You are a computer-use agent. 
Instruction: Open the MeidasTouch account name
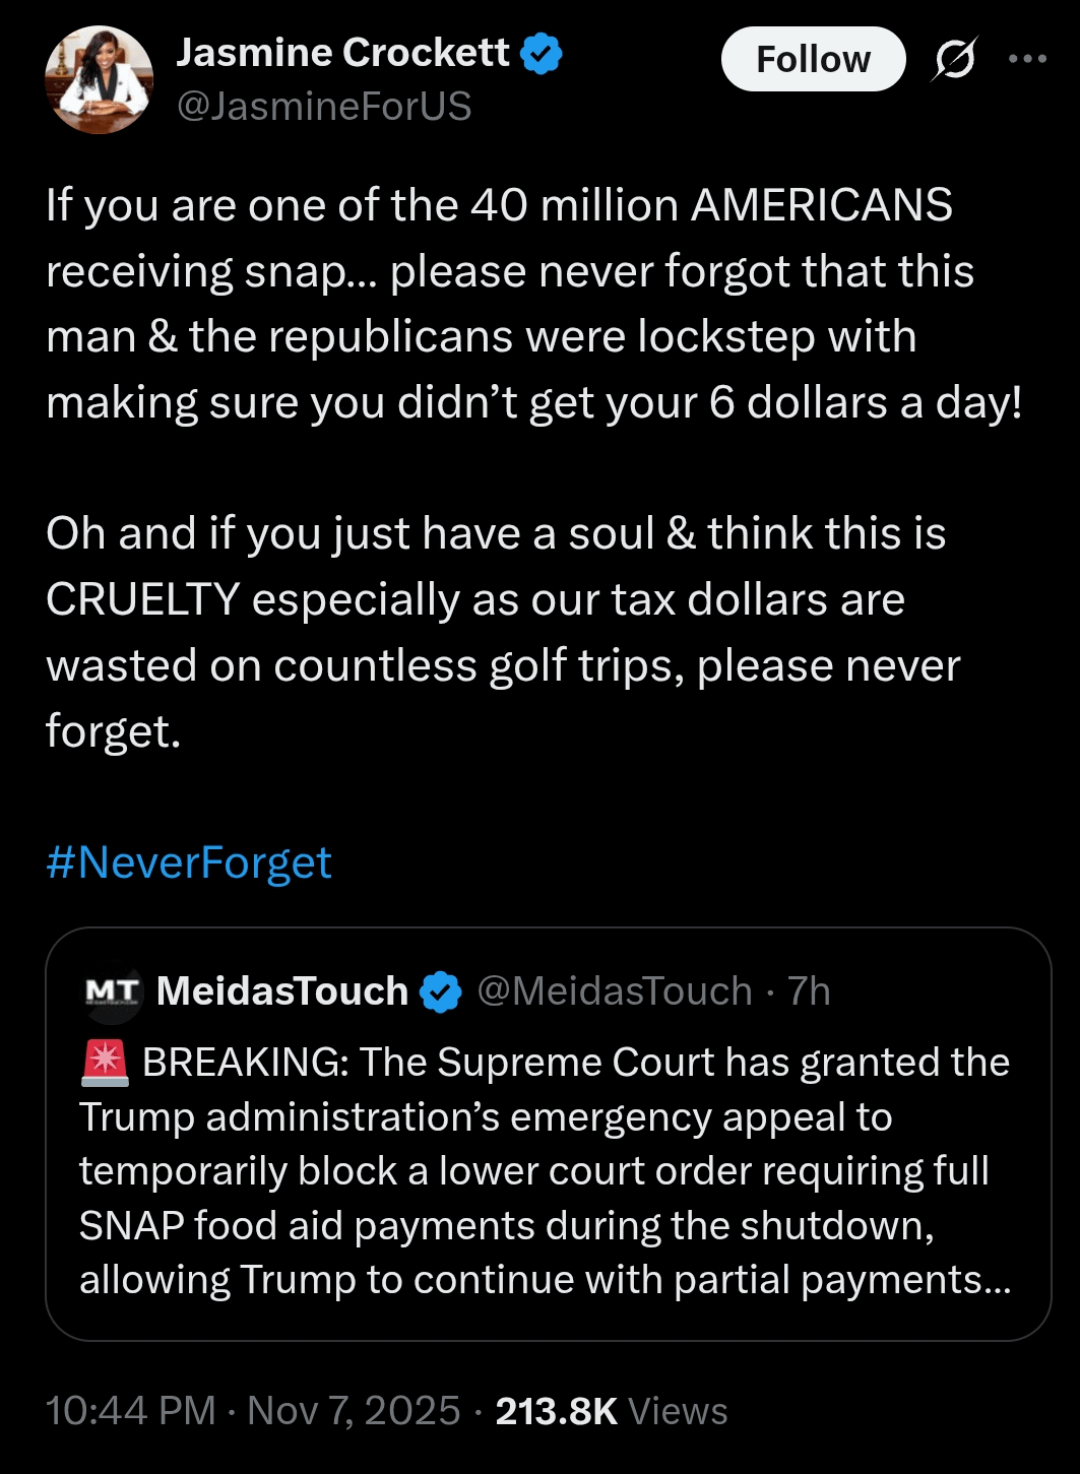(x=282, y=991)
